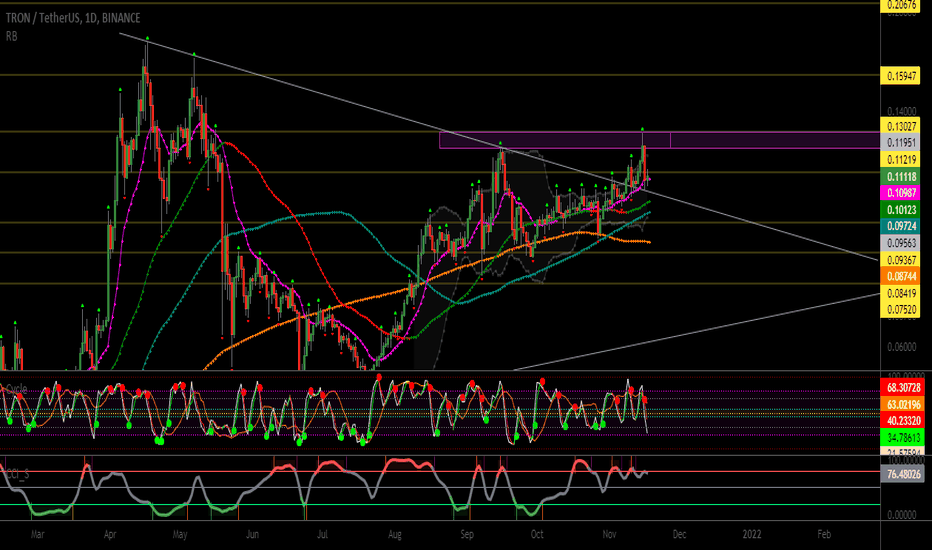This screenshot has width=932, height=550.
Task: Select the green 0.10123 moving average label
Action: tap(900, 210)
